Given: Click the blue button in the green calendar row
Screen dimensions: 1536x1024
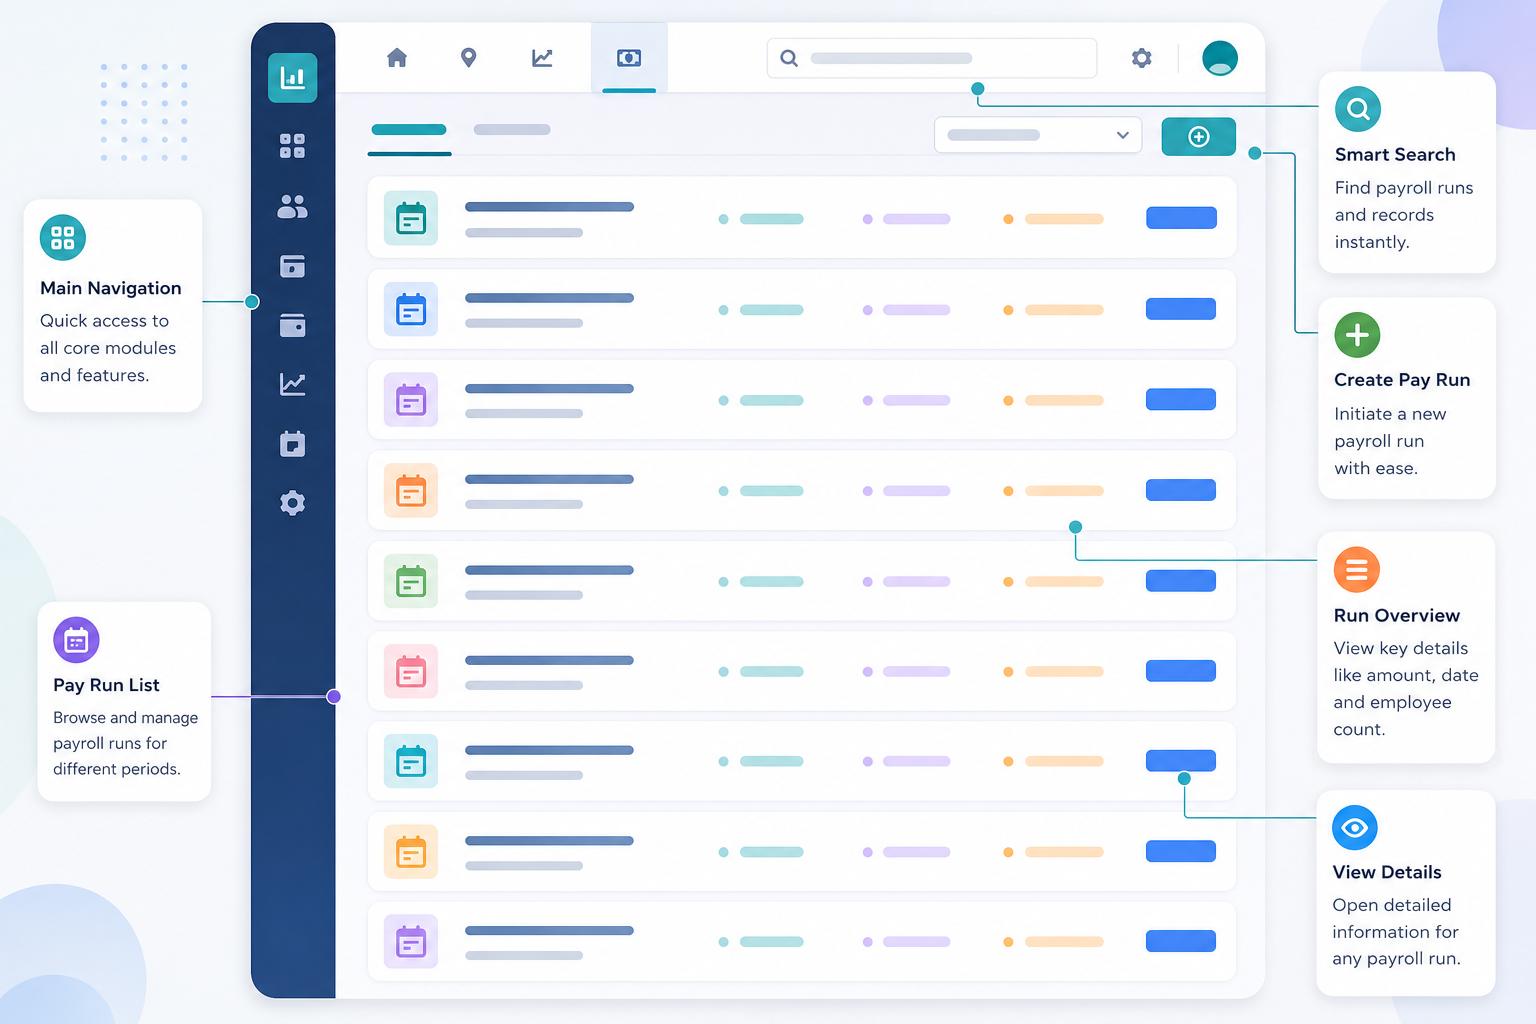Looking at the screenshot, I should (1181, 581).
